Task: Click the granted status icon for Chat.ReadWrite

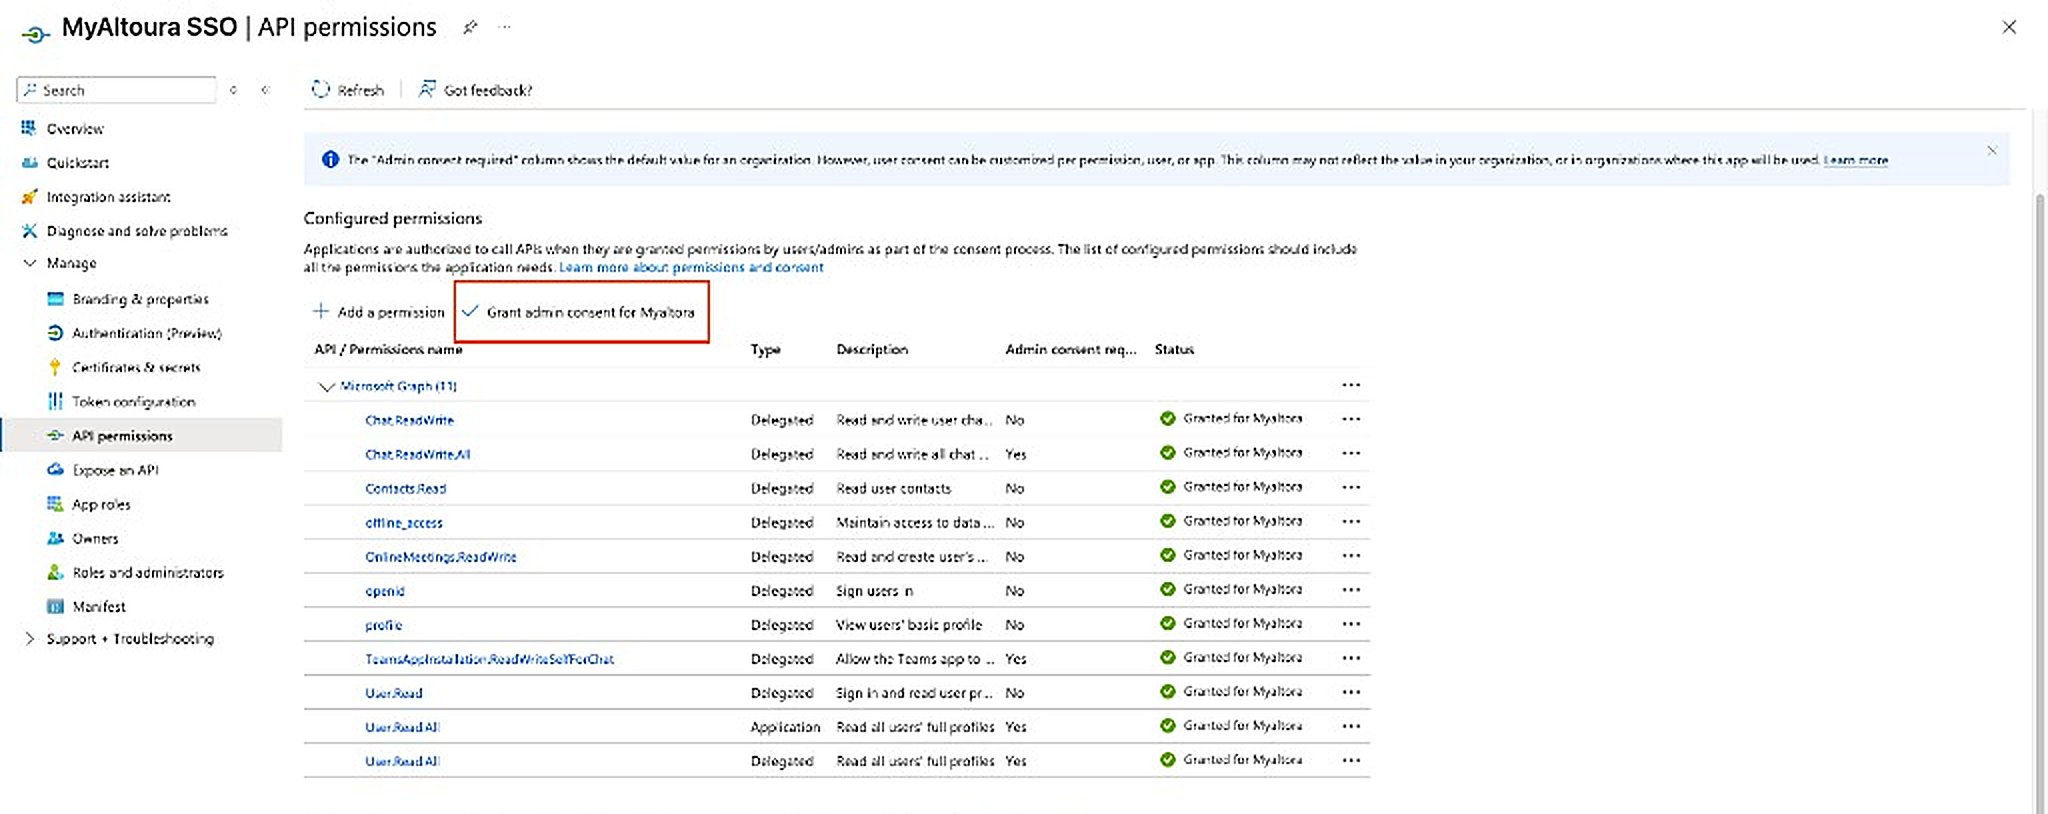Action: [x=1167, y=419]
